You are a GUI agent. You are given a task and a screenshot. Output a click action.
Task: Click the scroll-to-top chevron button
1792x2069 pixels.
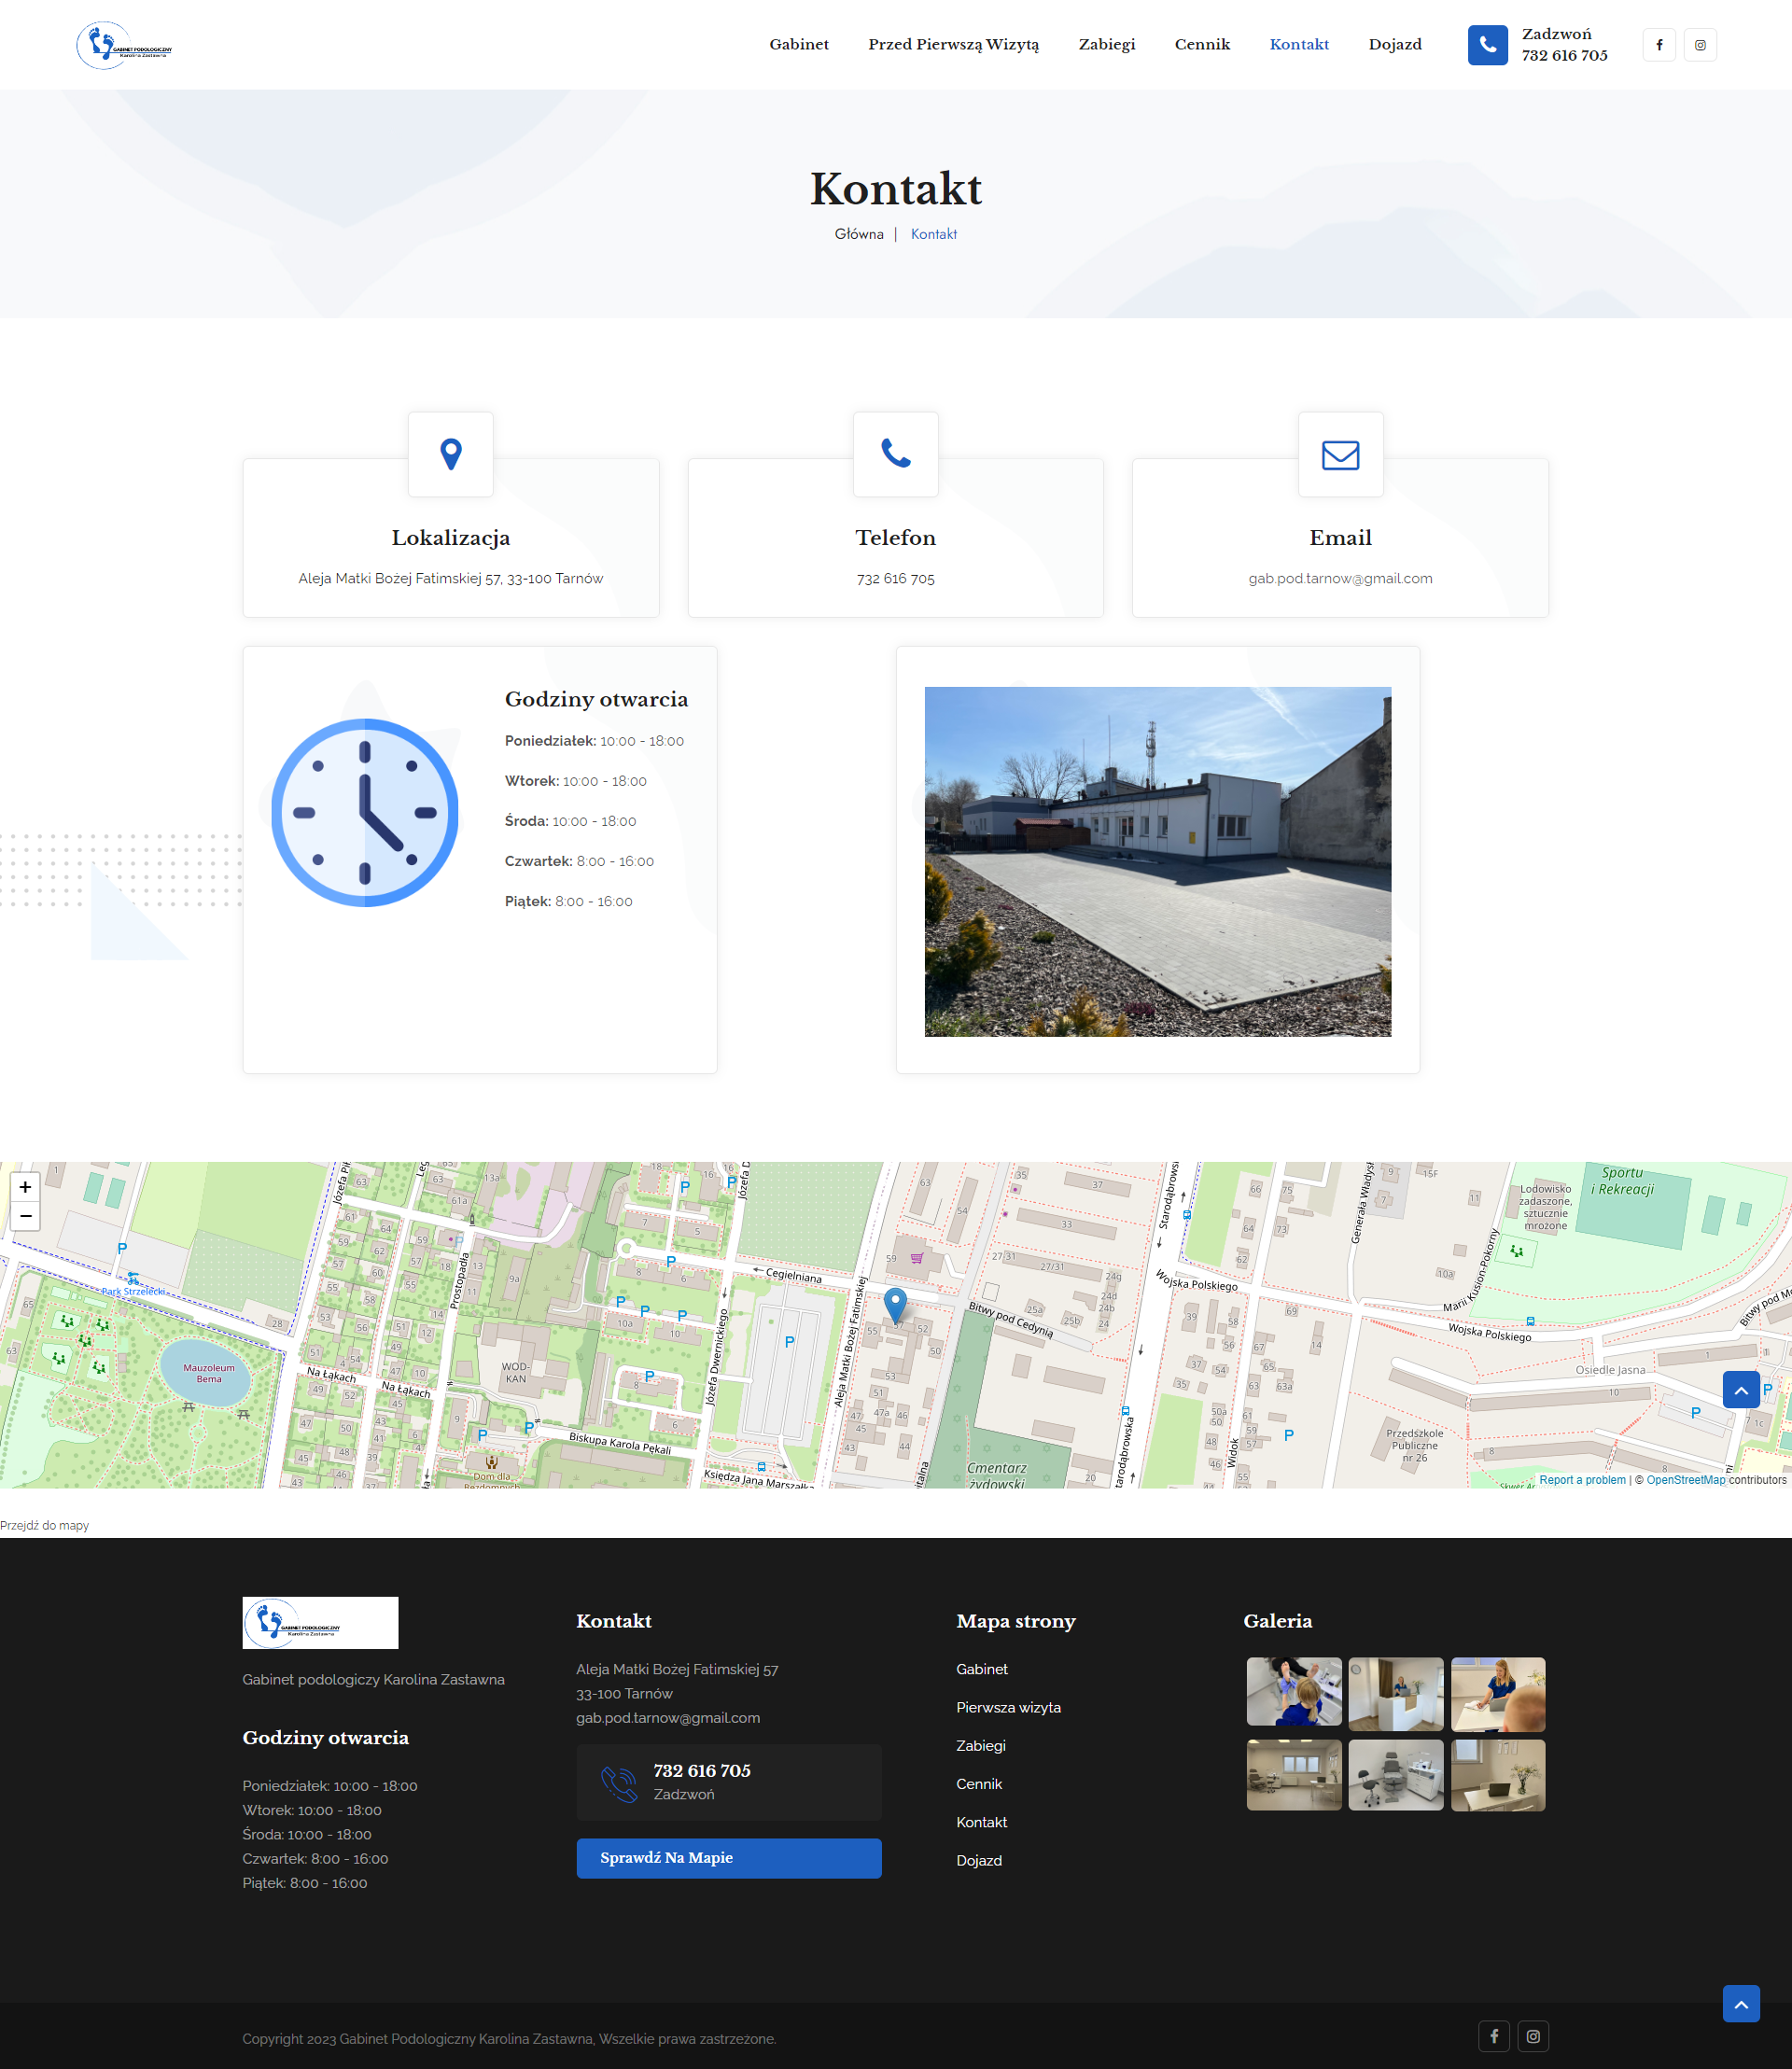tap(1741, 1389)
